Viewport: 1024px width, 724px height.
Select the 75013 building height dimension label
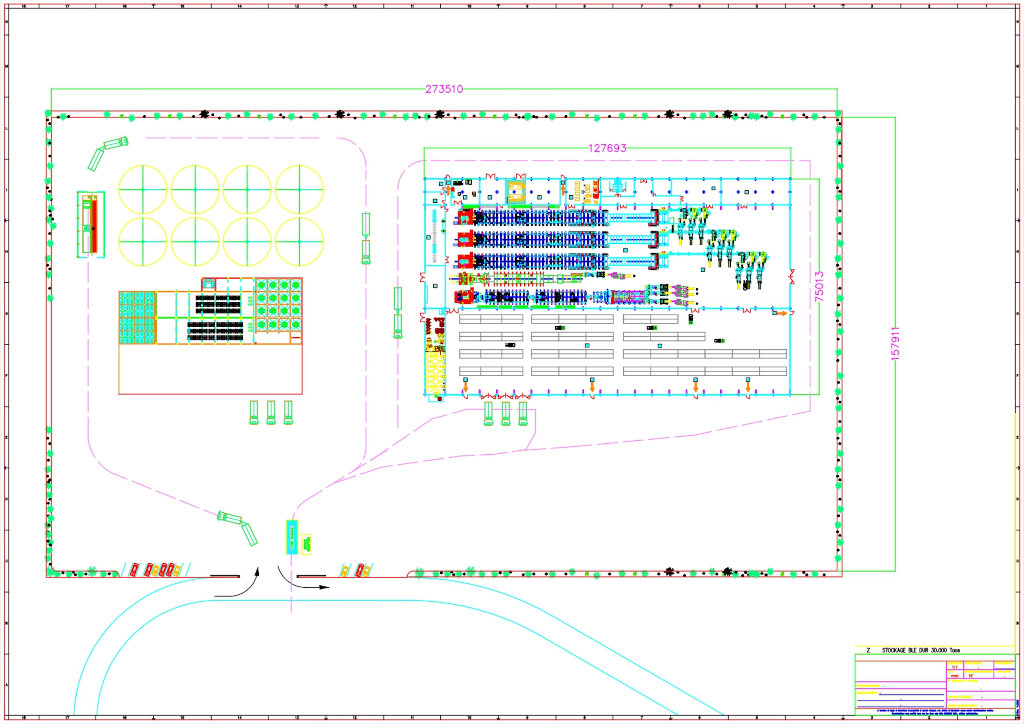pos(819,291)
